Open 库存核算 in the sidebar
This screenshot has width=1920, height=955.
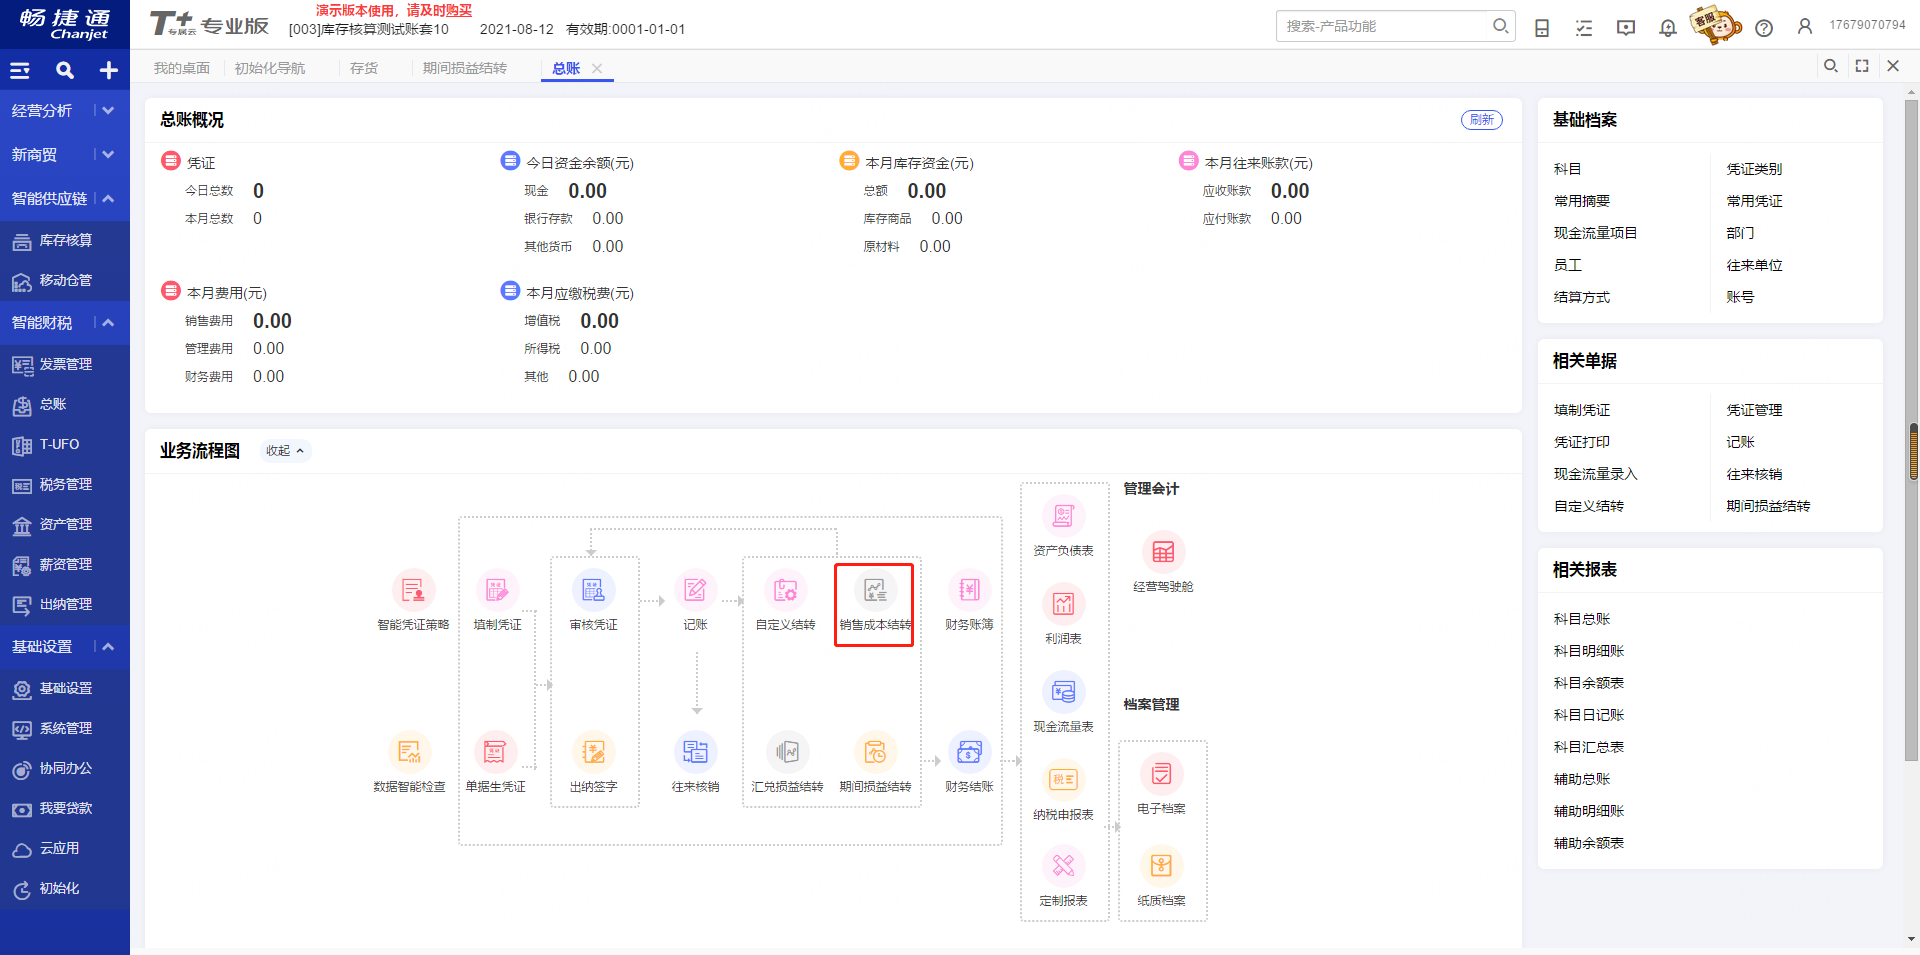click(x=65, y=240)
